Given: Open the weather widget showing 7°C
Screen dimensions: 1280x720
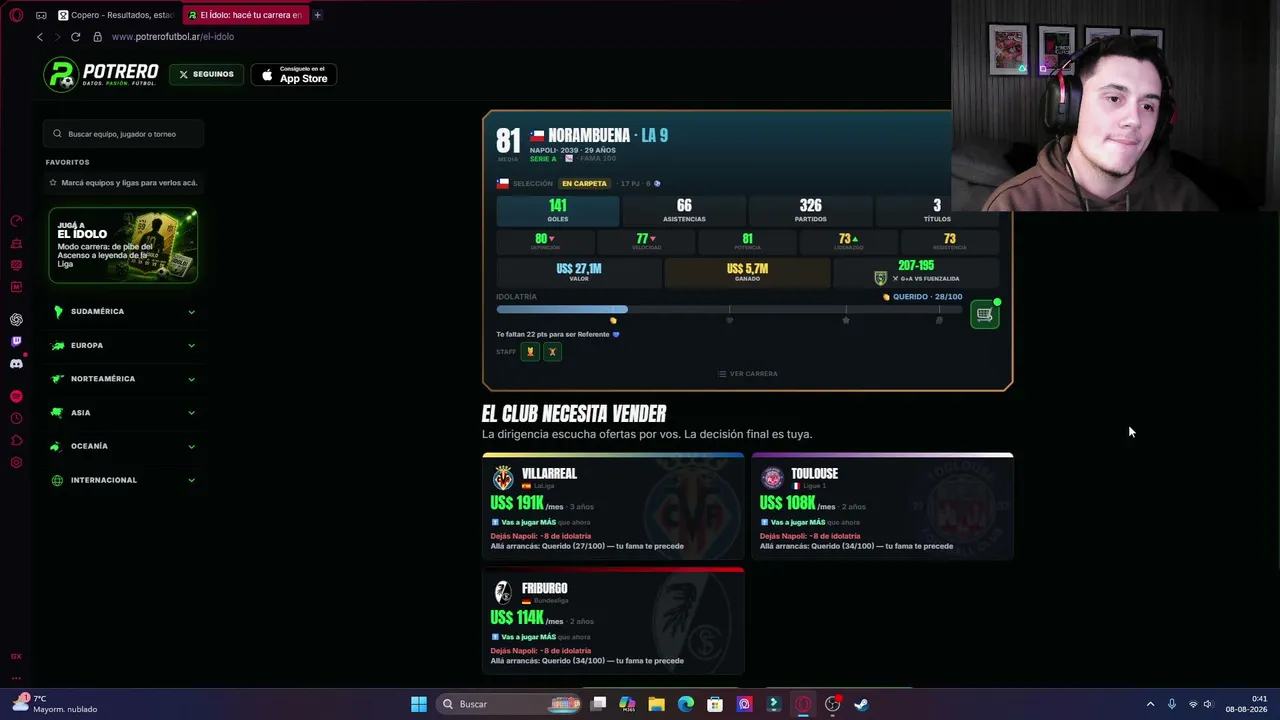Looking at the screenshot, I should pos(55,704).
